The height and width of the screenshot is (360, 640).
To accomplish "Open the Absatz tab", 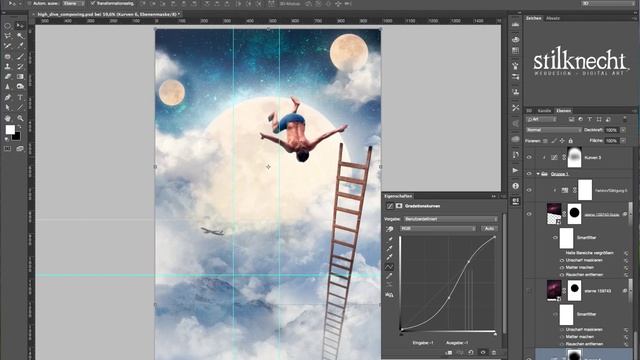I will click(553, 18).
